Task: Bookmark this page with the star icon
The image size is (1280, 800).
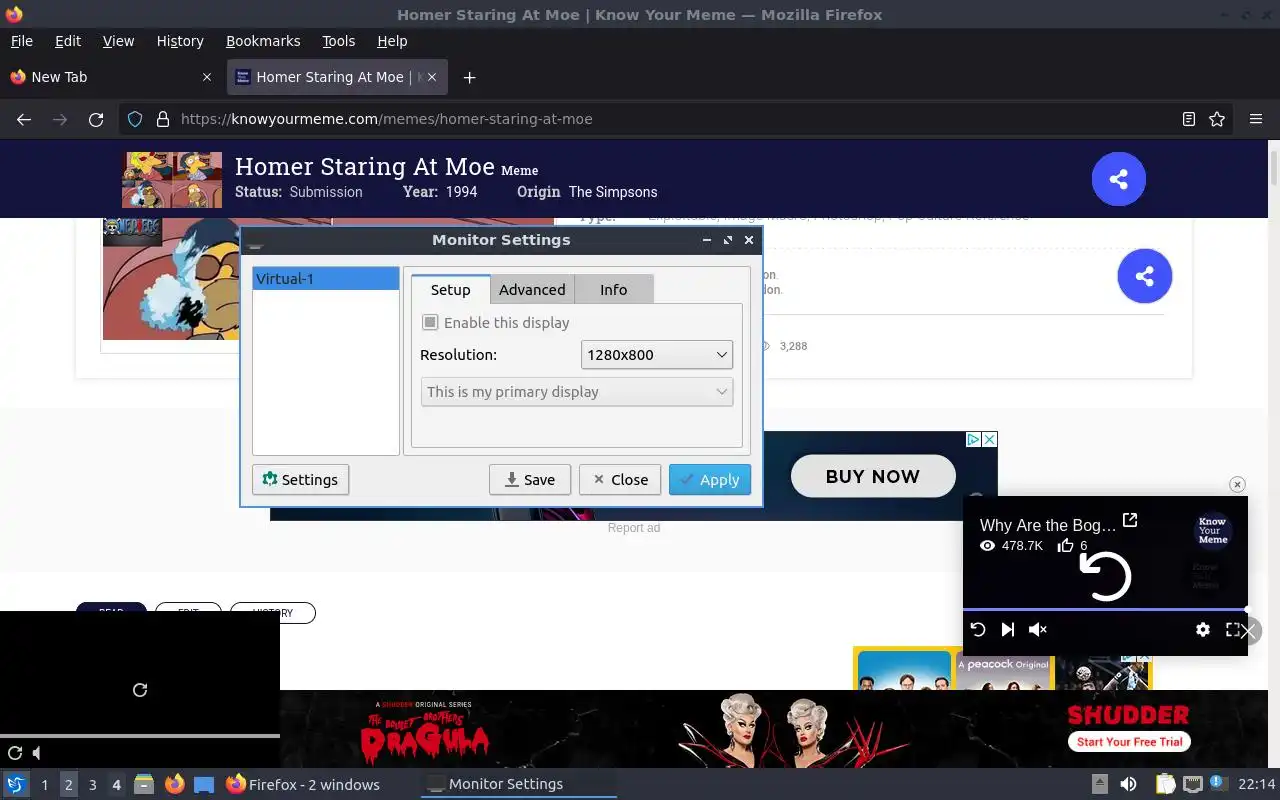Action: pos(1217,119)
